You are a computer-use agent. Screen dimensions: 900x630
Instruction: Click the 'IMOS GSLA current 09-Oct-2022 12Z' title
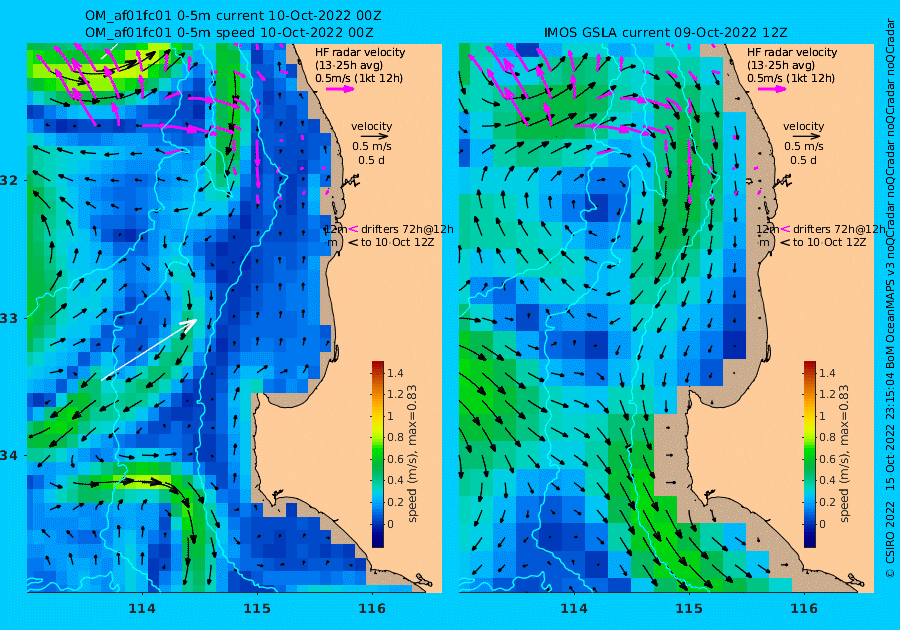tap(666, 33)
